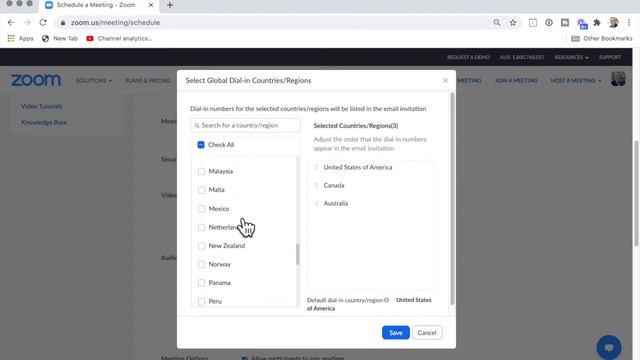Viewport: 640px width, 360px height.
Task: Click the drag handle beside Canada
Action: (x=316, y=185)
